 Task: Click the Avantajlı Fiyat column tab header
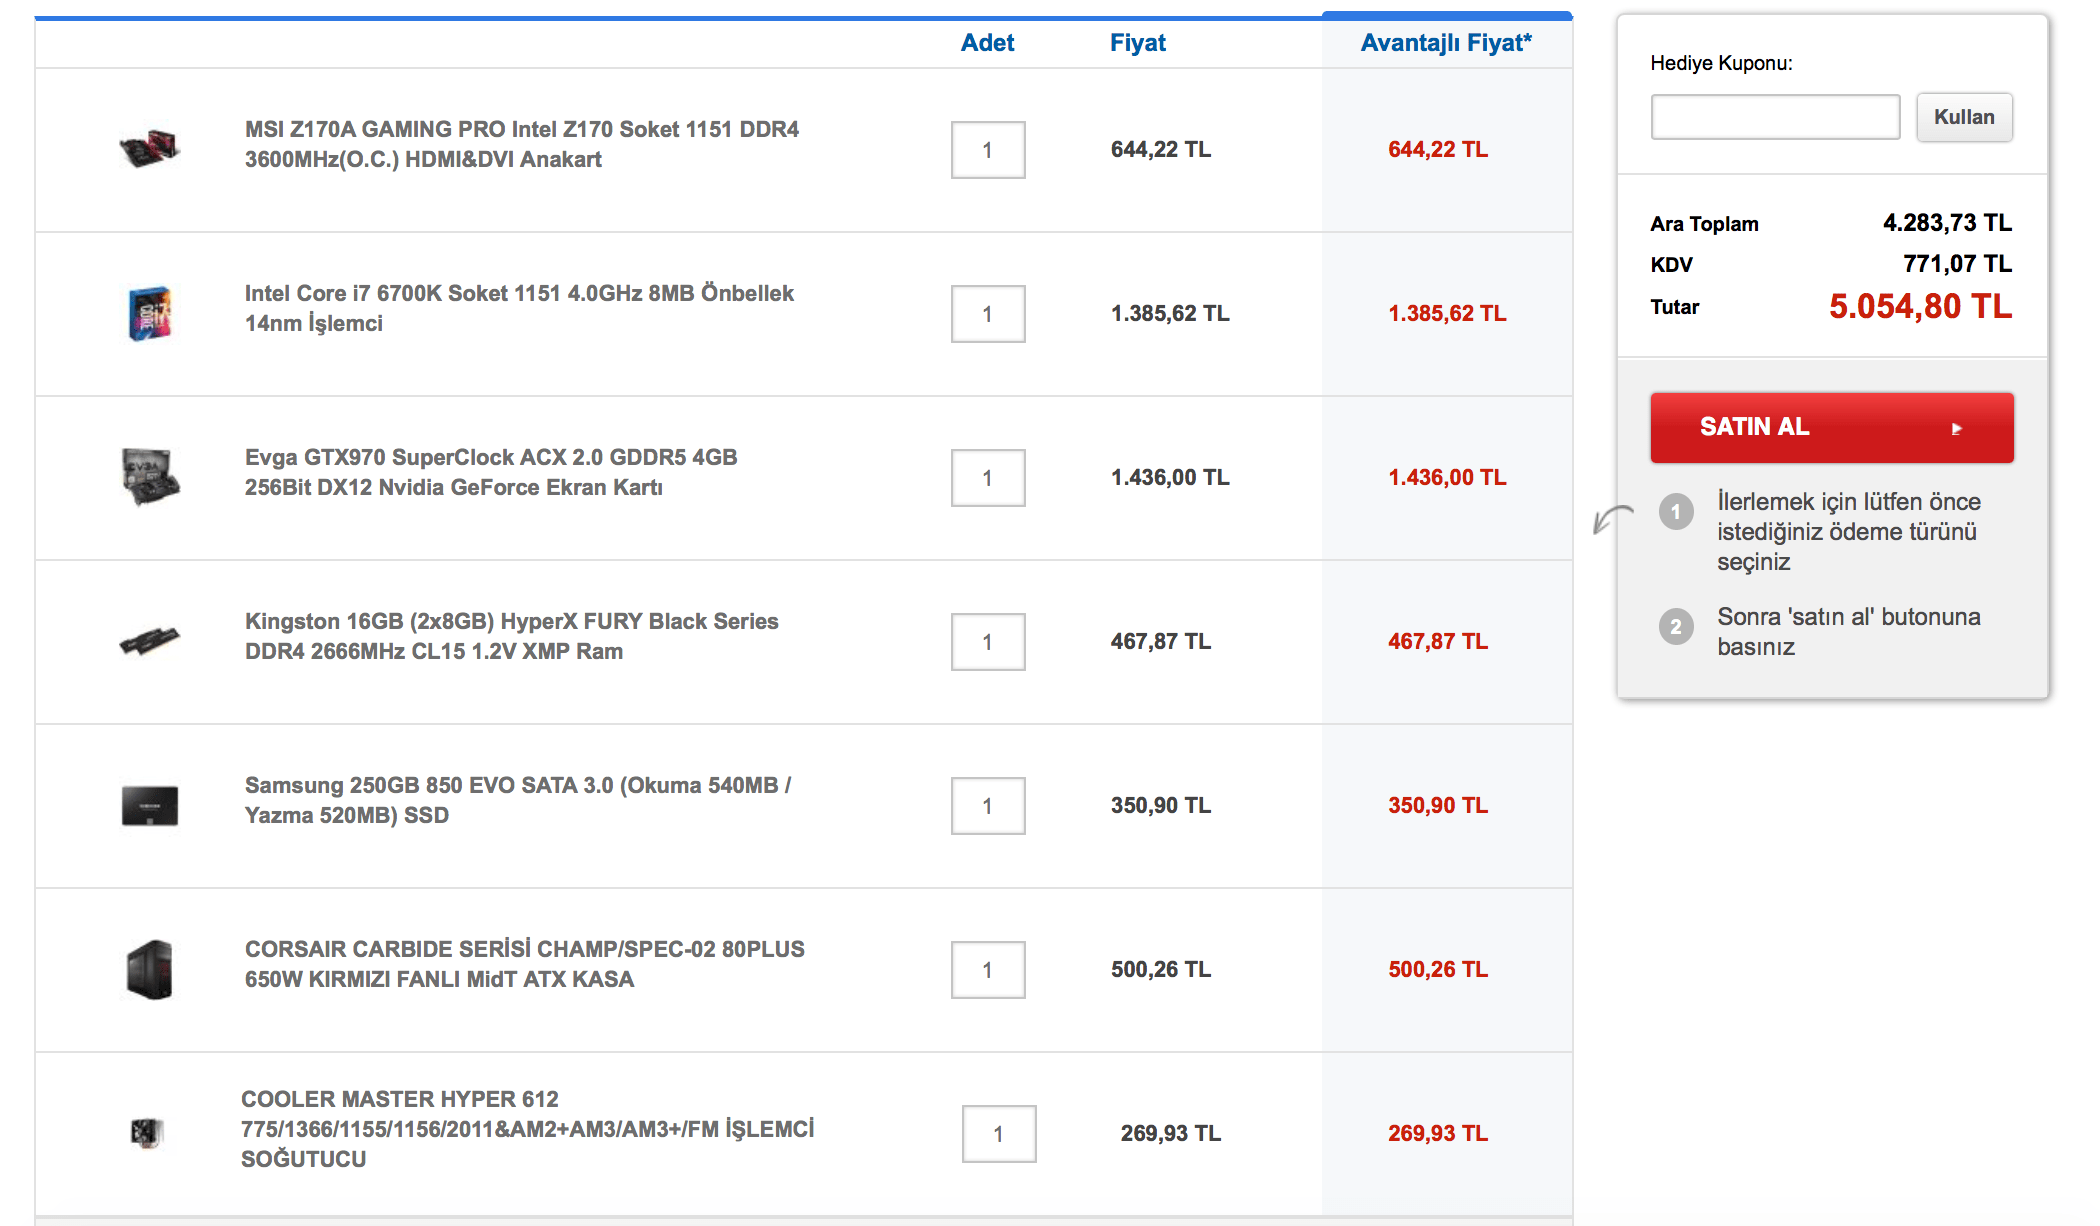point(1445,43)
